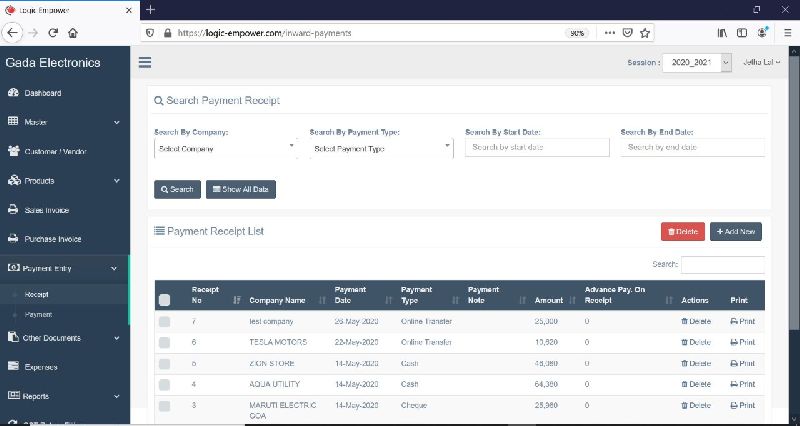Screen dimensions: 800x426
Task: Select Payment under Payment Entry menu
Action: pos(38,315)
